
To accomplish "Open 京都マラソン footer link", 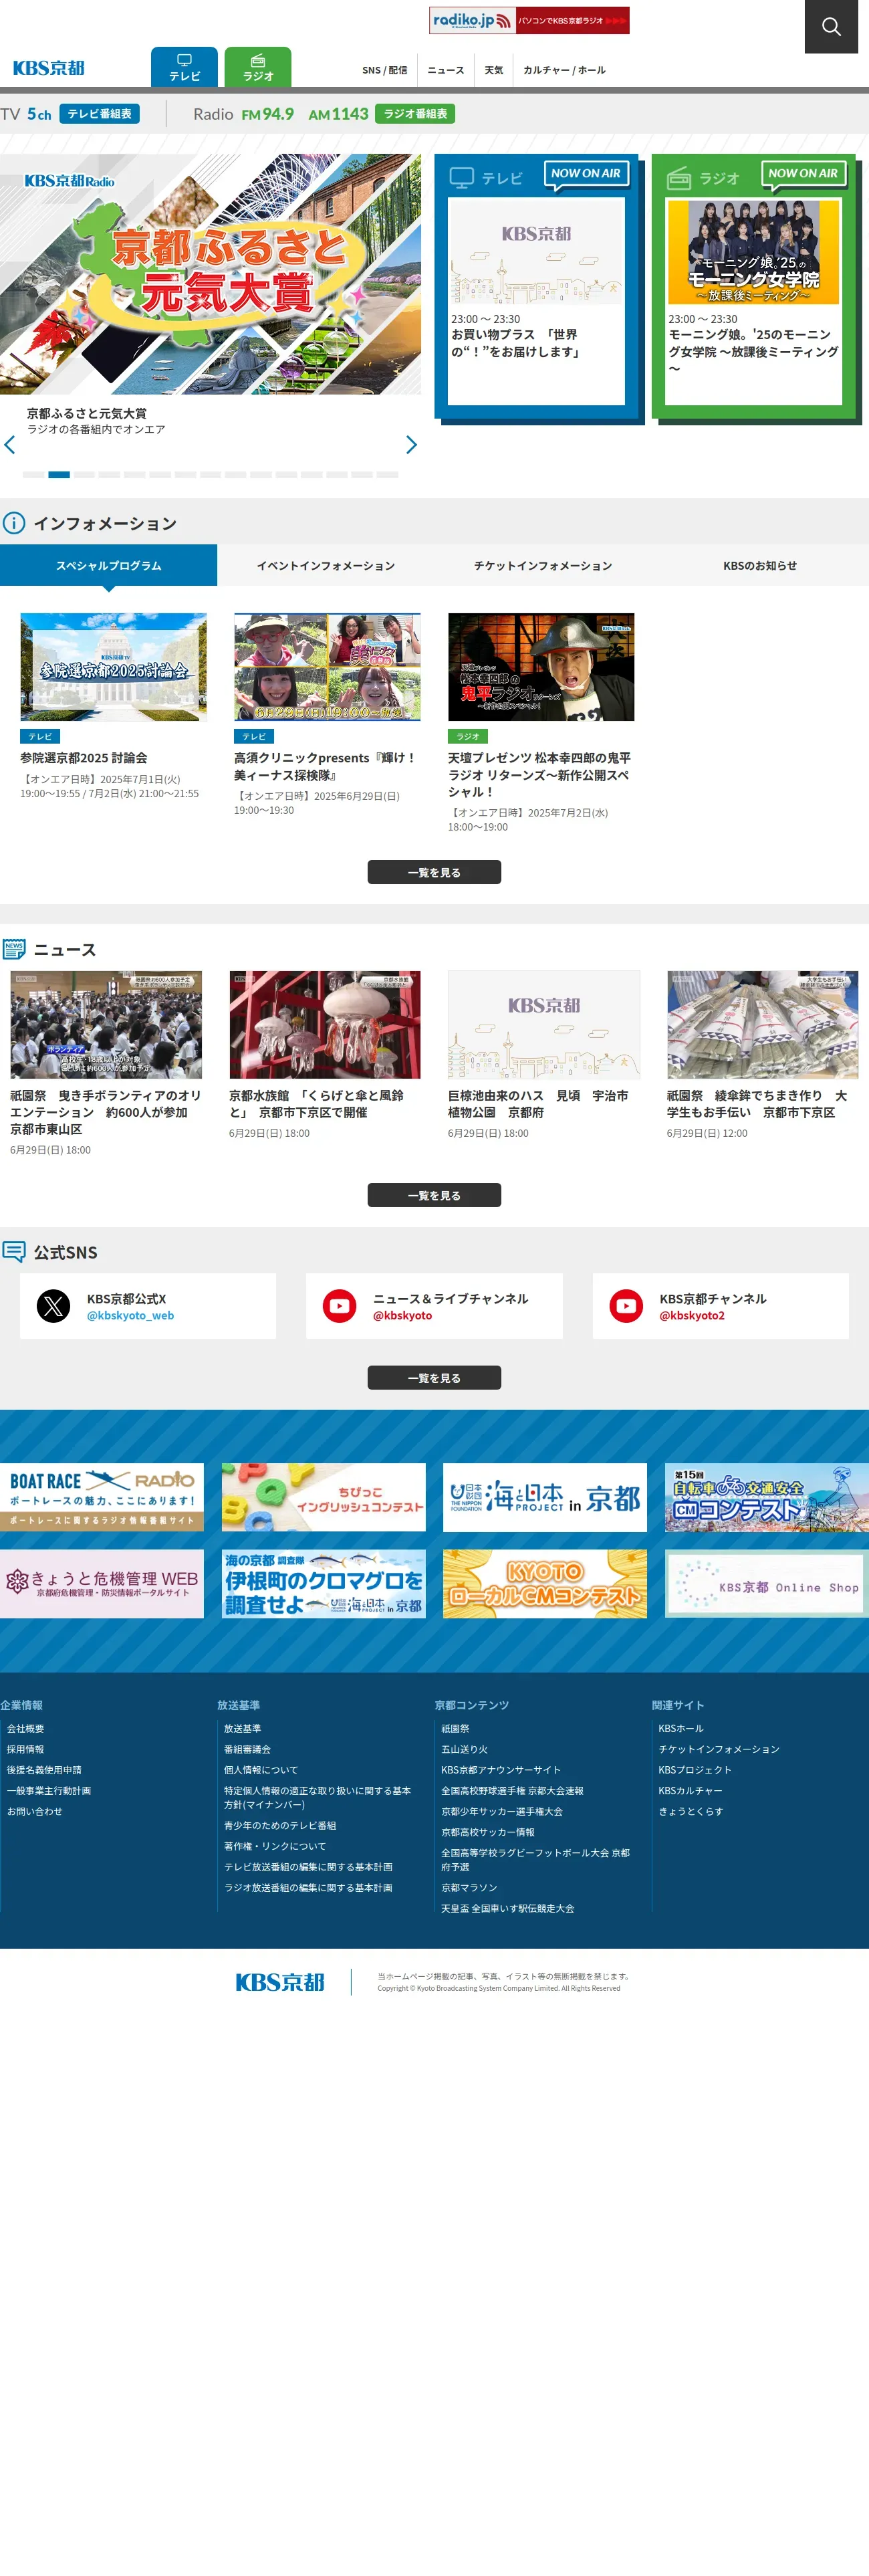I will [469, 1888].
